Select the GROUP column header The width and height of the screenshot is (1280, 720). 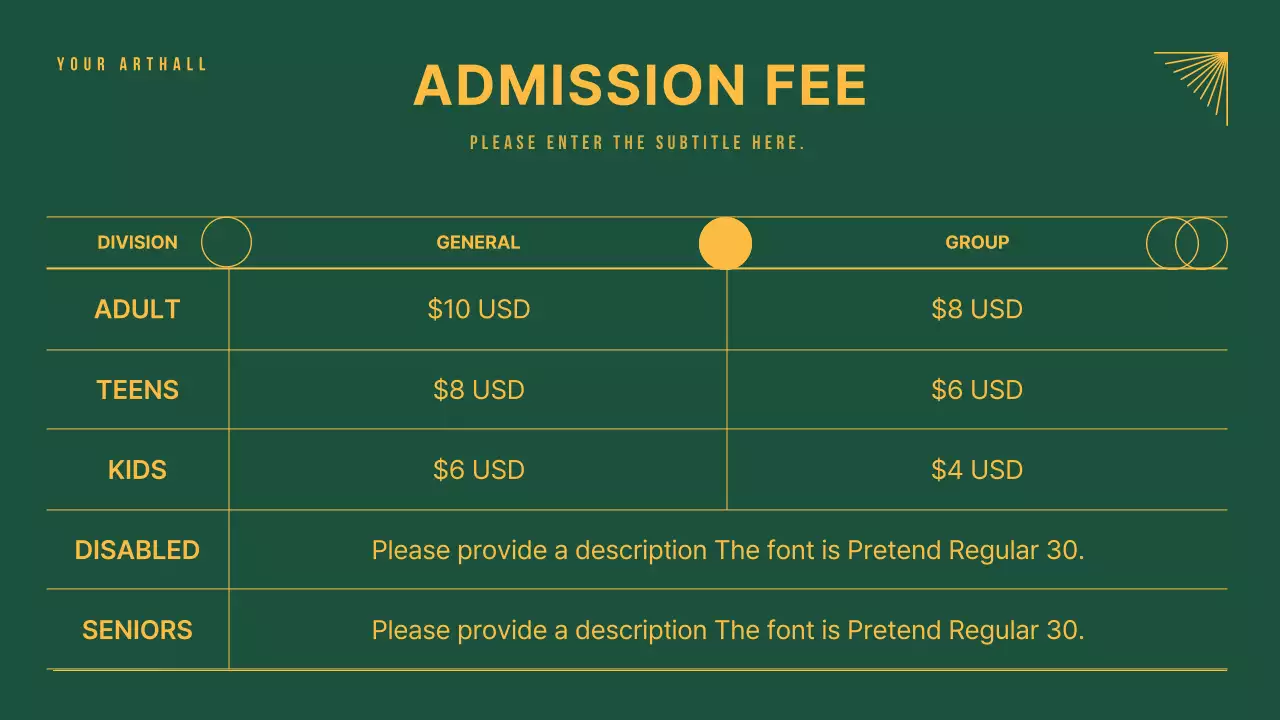tap(977, 242)
